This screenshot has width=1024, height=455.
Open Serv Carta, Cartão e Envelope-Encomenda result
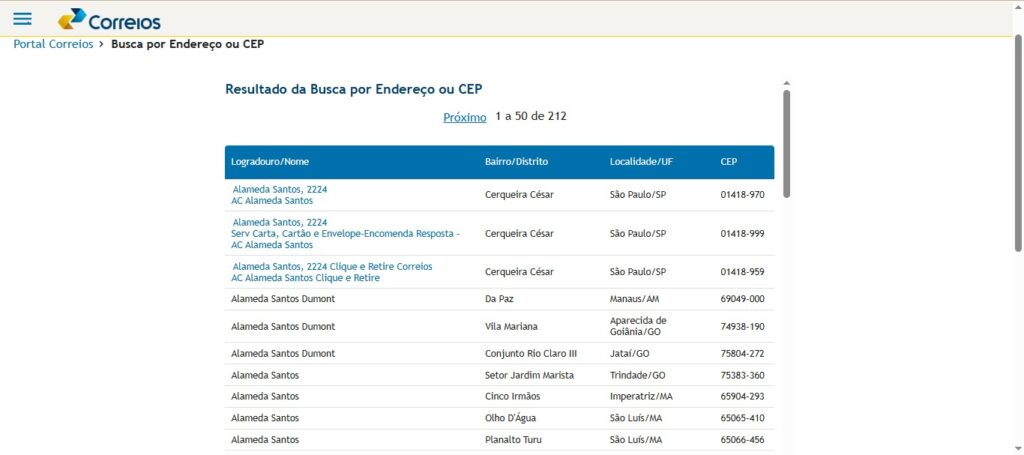[x=345, y=233]
